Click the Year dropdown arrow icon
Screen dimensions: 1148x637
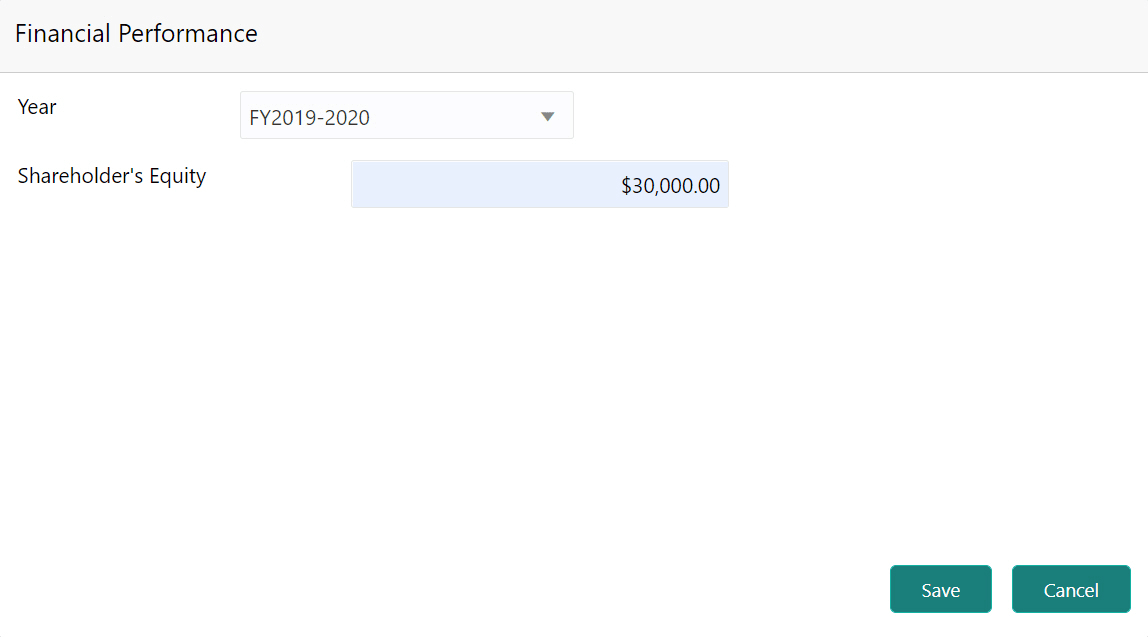(x=547, y=116)
